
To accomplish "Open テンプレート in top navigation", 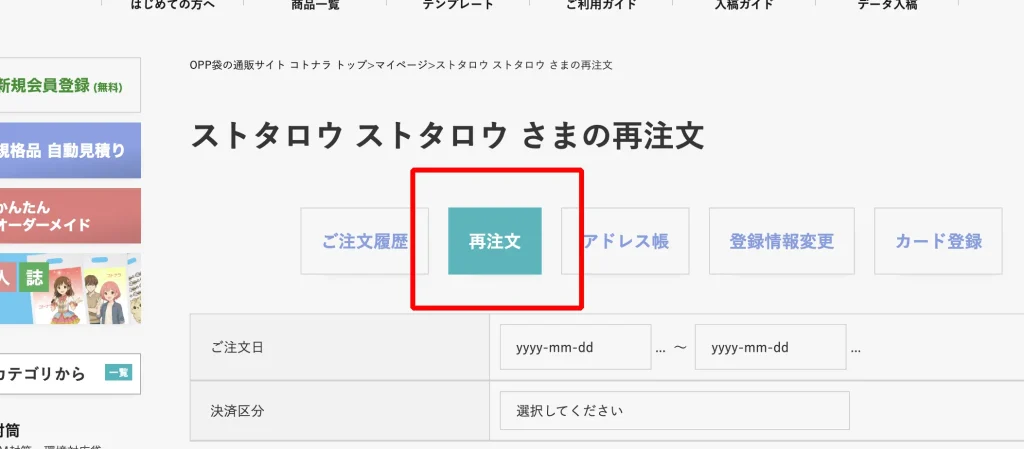I will click(x=458, y=5).
